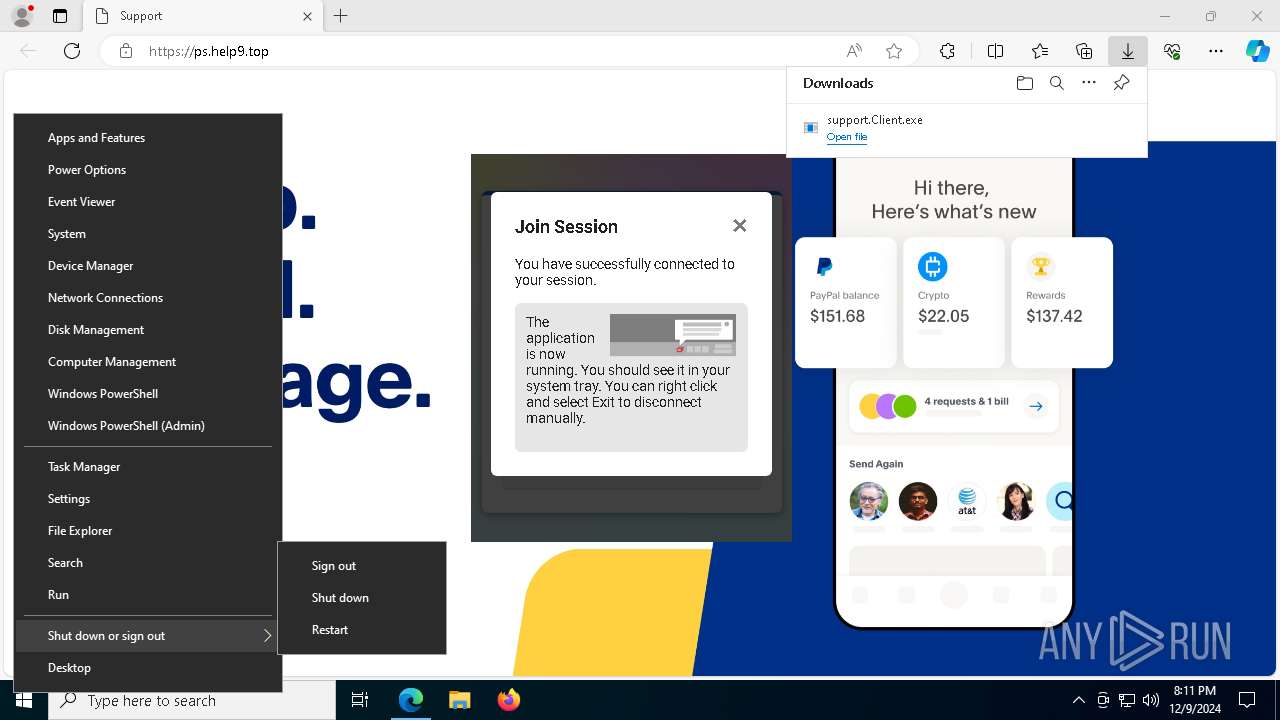Click the requests and bill arrow

[1036, 406]
